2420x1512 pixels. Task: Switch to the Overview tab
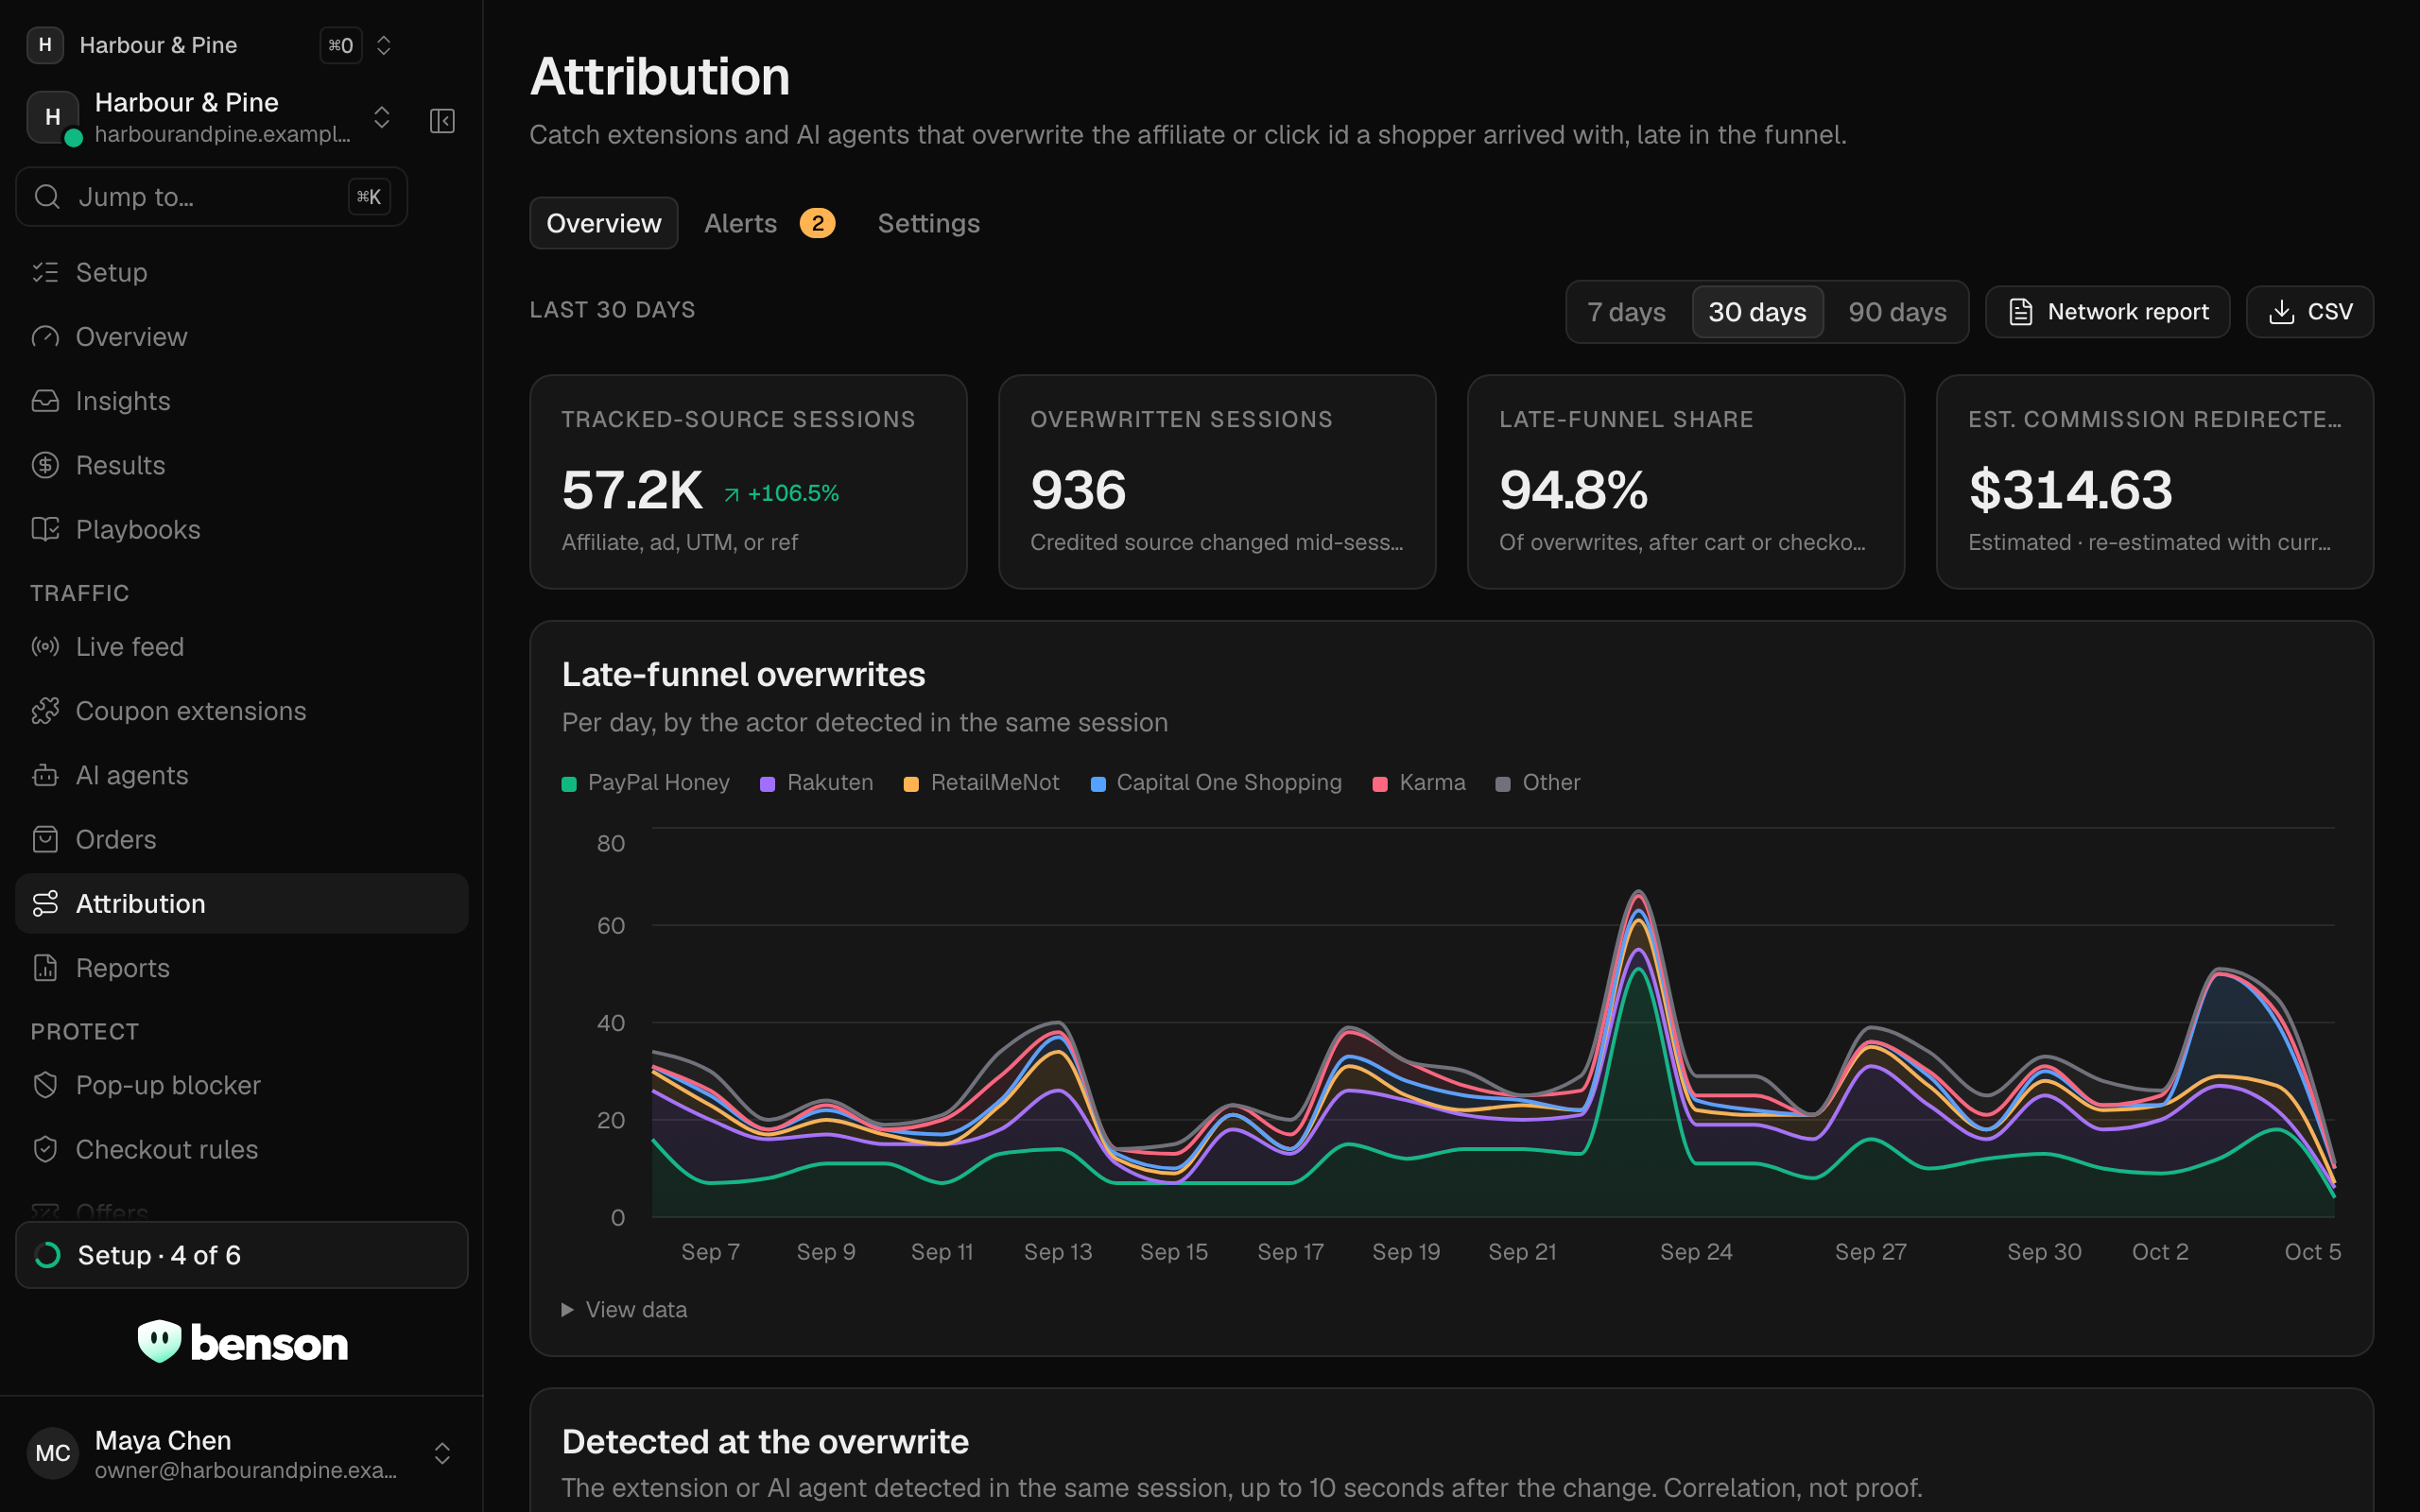[604, 223]
